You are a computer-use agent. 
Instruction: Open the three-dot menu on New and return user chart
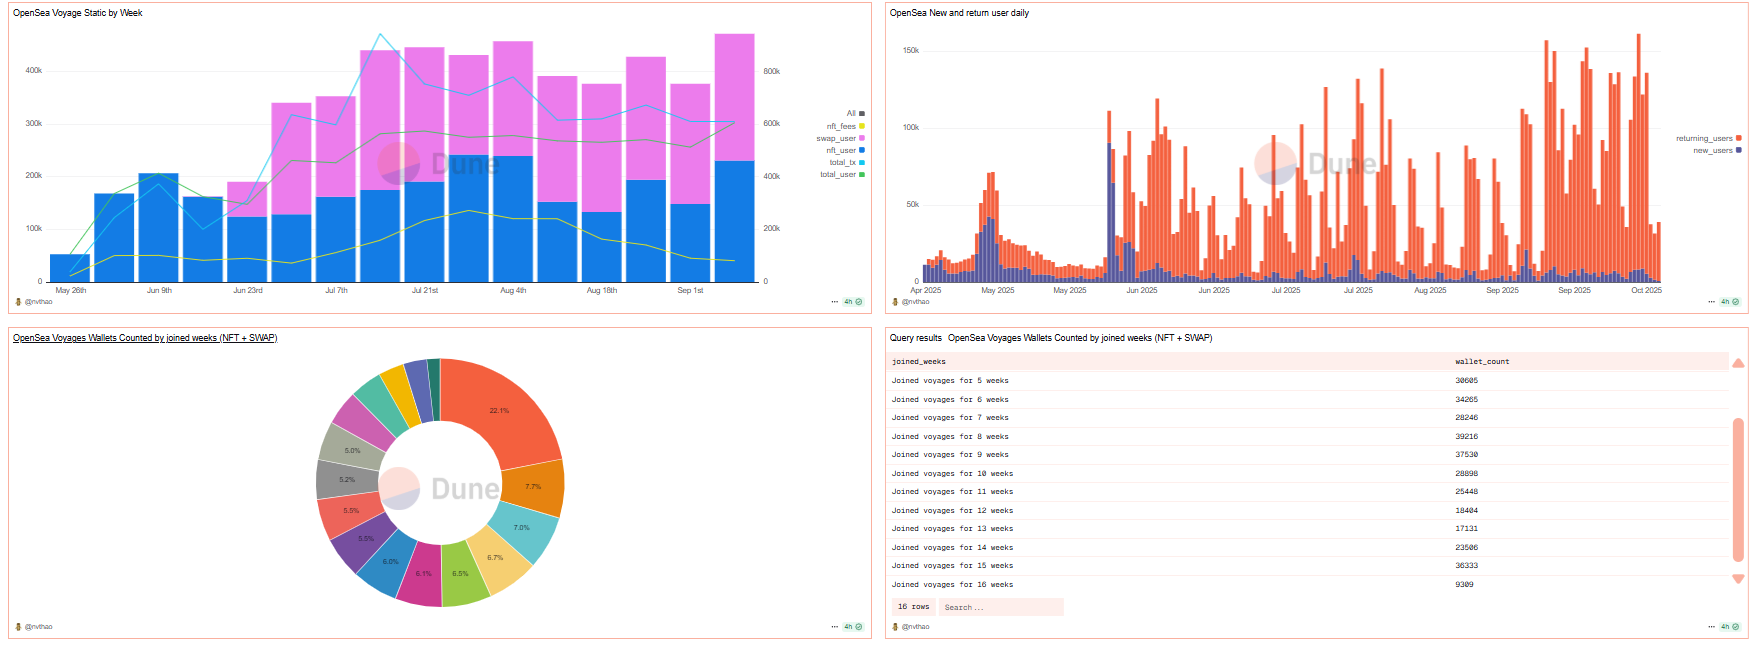[1711, 302]
